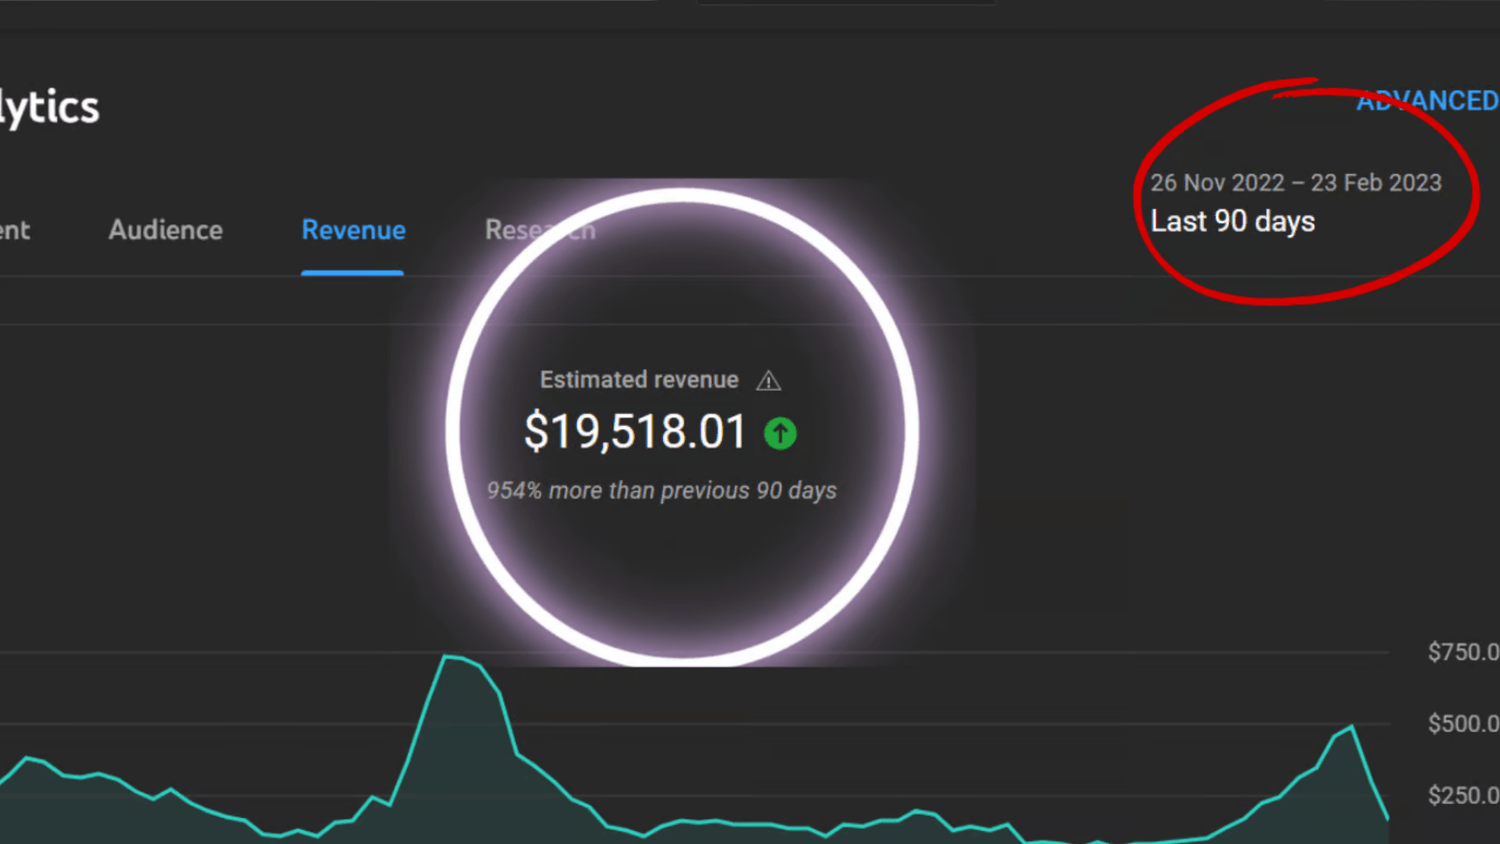1500x844 pixels.
Task: Switch to the Audience tab
Action: [x=166, y=230]
